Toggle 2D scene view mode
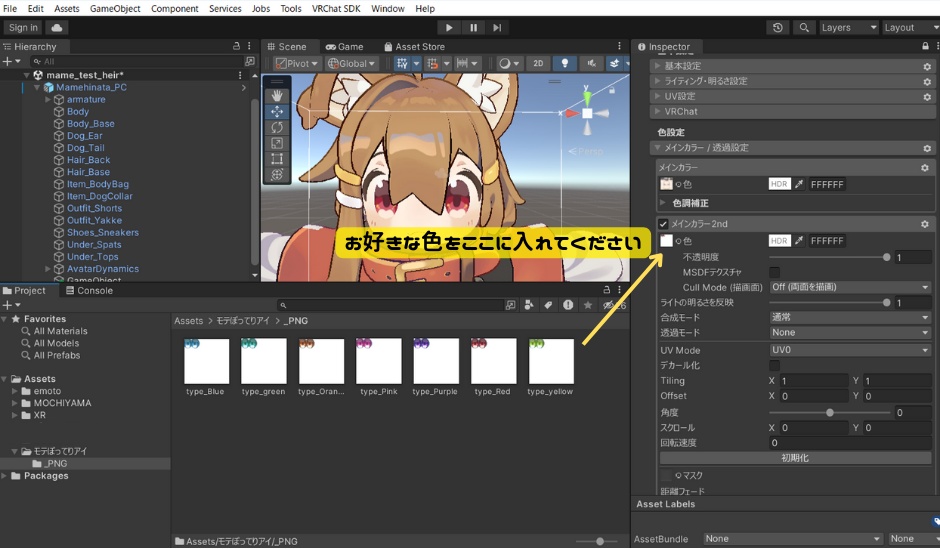This screenshot has width=940, height=549. (538, 63)
